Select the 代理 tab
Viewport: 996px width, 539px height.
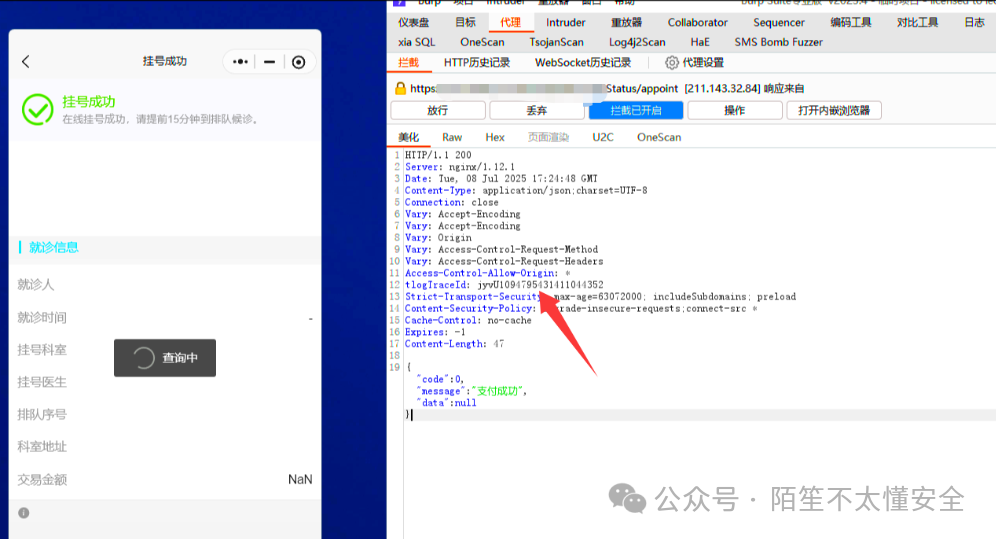point(510,22)
